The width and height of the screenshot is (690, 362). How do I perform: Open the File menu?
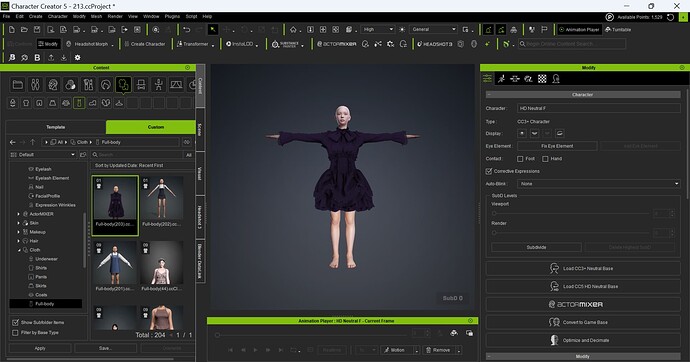[6, 16]
